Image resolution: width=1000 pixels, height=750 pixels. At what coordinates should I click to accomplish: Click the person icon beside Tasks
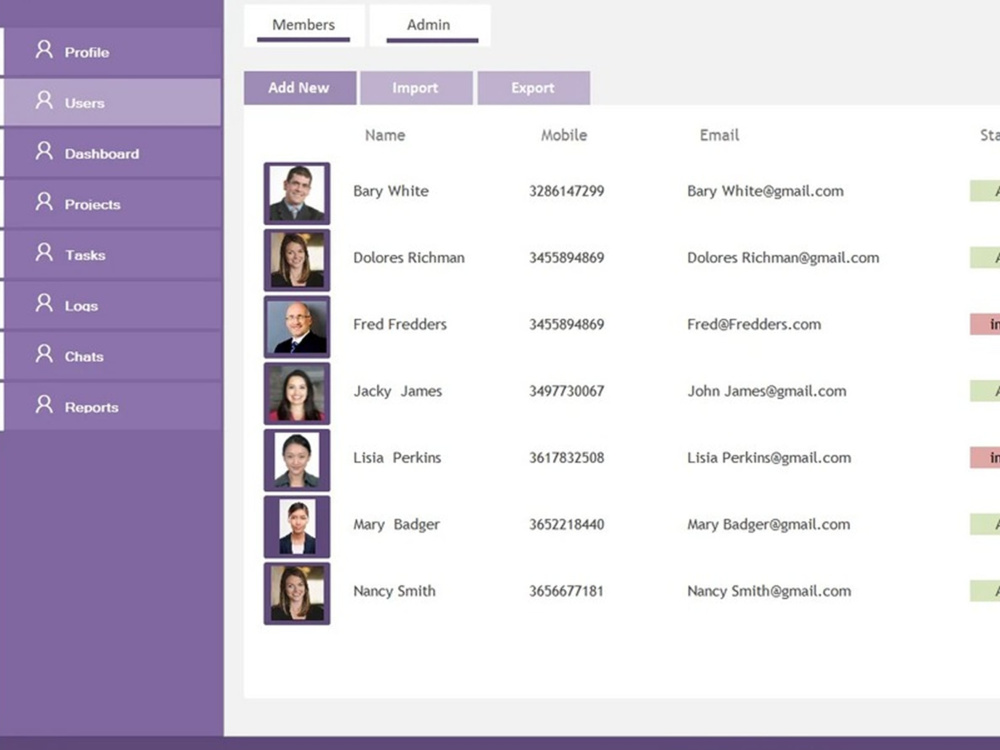tap(44, 252)
